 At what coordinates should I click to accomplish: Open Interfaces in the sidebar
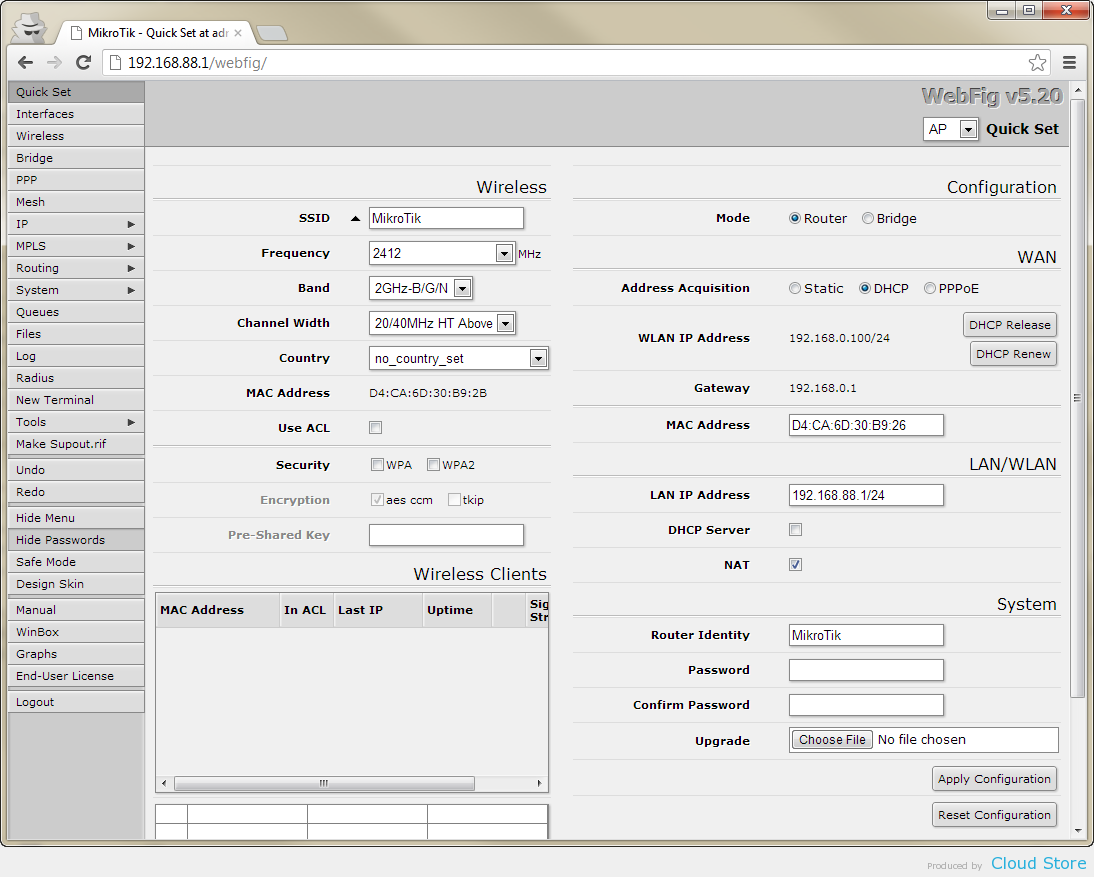pyautogui.click(x=76, y=114)
